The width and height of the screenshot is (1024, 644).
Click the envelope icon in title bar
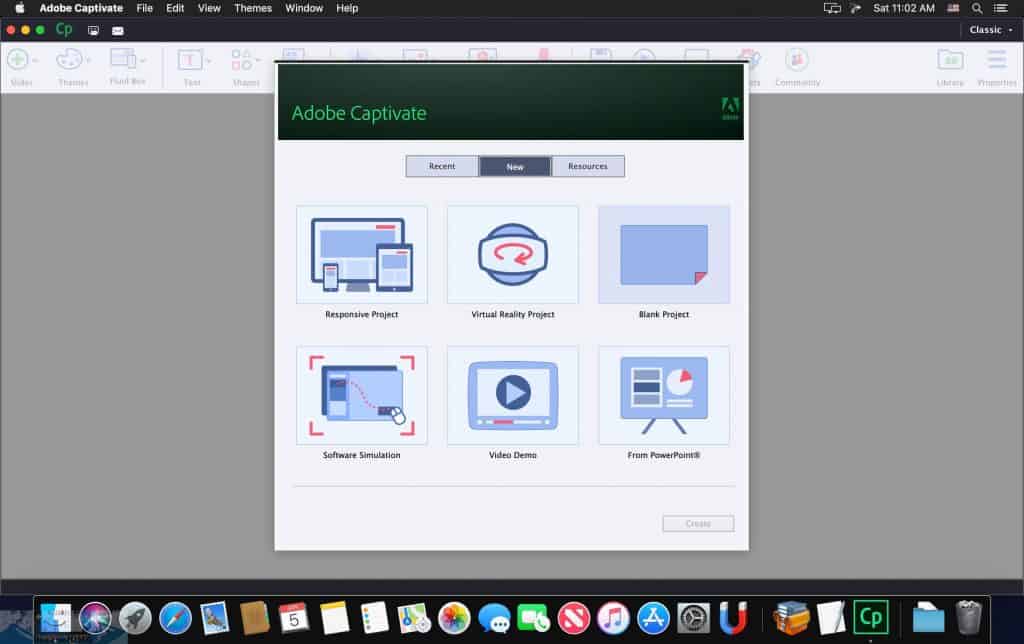tap(118, 31)
